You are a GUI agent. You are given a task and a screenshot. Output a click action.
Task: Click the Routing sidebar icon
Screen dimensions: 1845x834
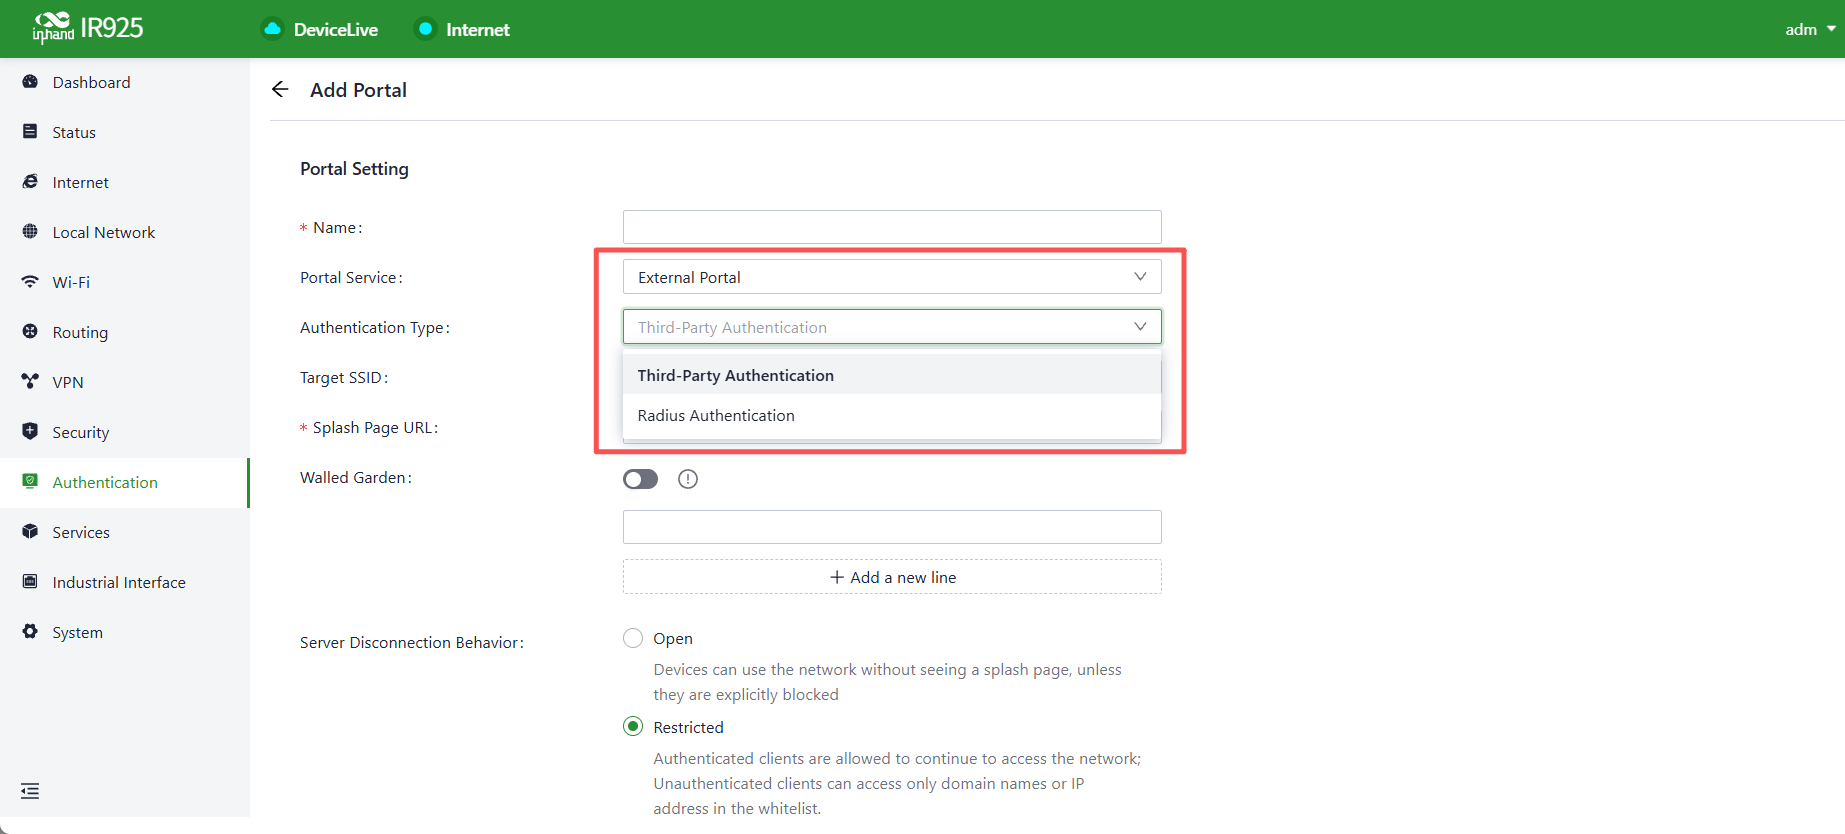(30, 332)
